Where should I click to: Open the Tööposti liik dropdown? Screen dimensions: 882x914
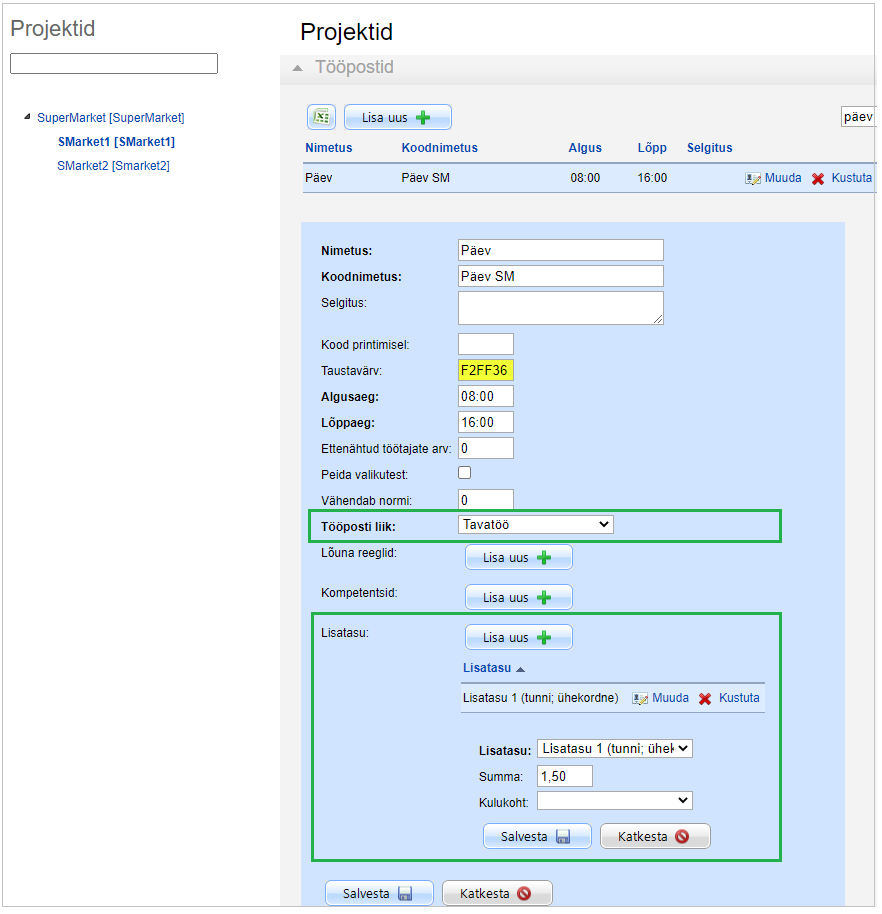click(x=535, y=524)
